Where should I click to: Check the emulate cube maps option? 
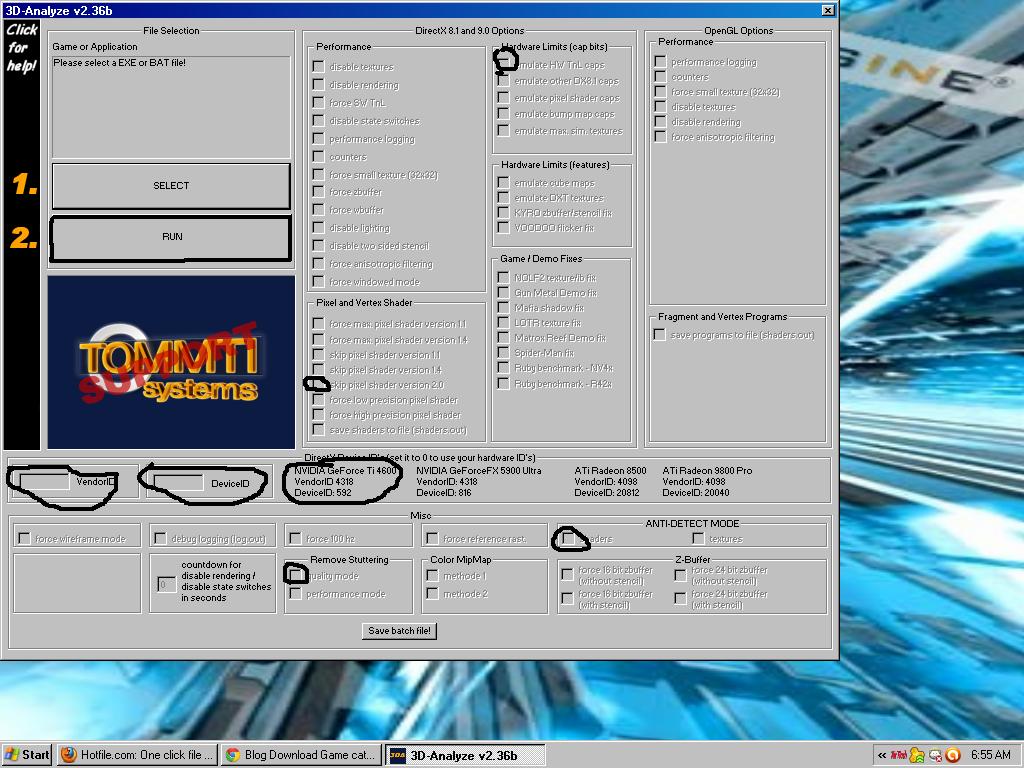click(x=504, y=183)
